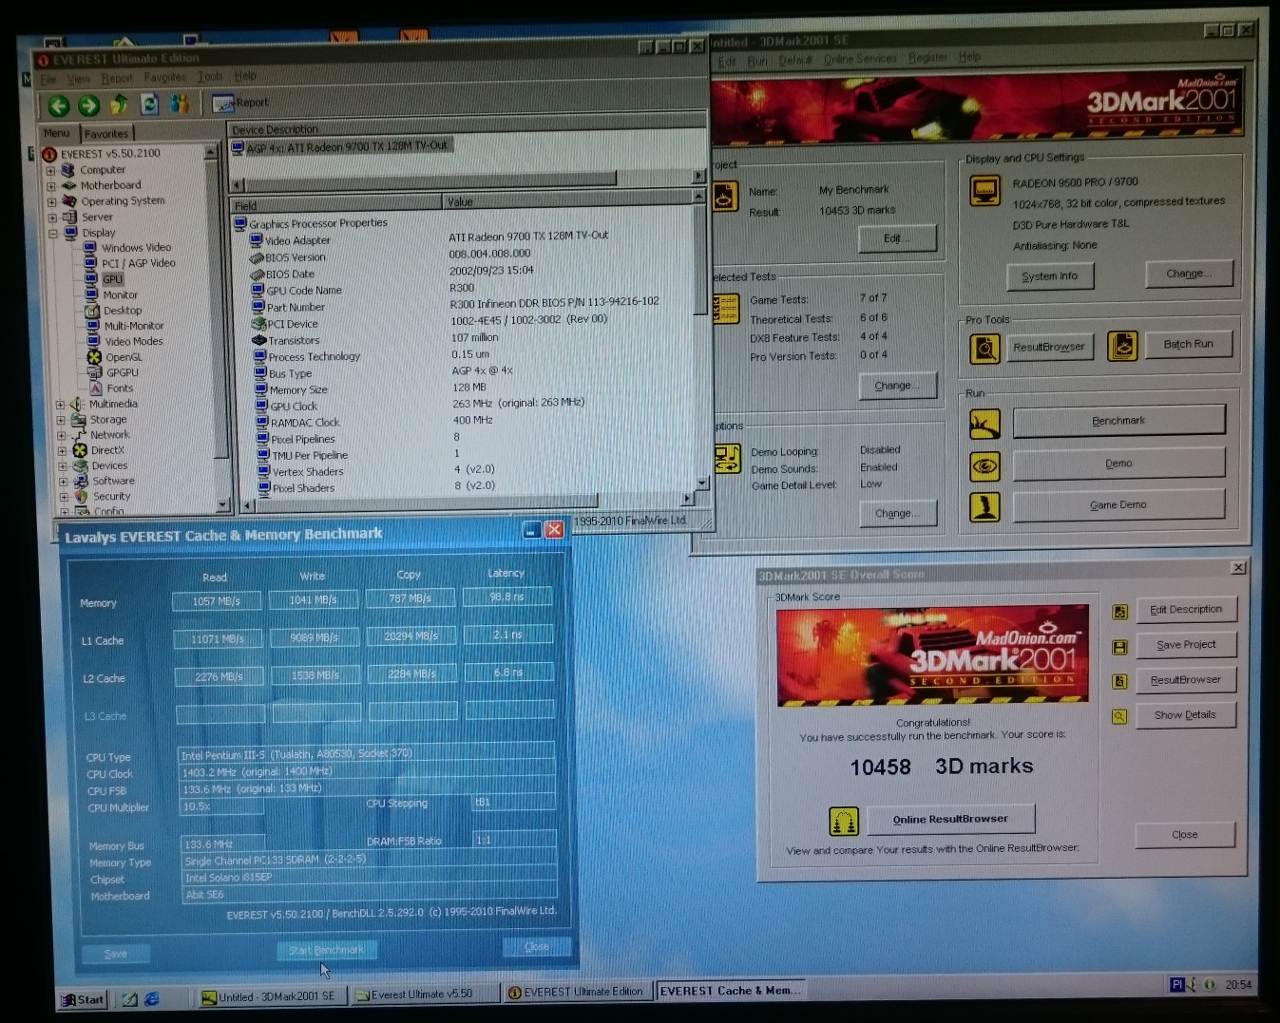
Task: Expand Computer node in EVEREST tree
Action: (x=51, y=170)
